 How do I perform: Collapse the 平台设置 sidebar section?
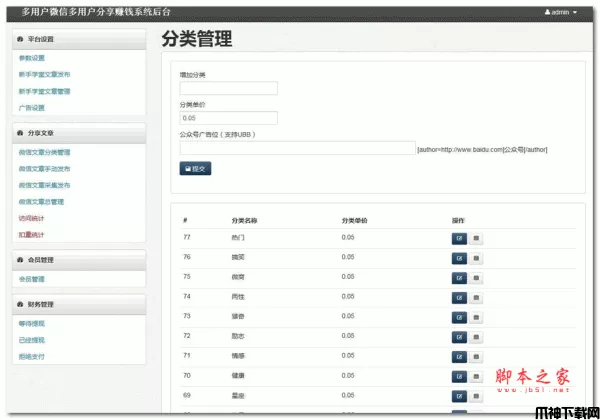coord(40,39)
